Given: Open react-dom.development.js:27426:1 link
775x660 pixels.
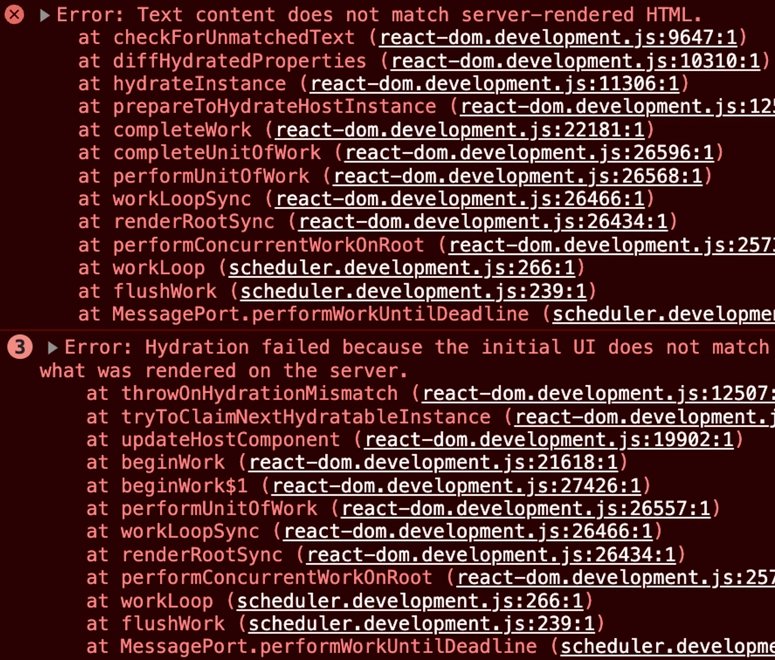Looking at the screenshot, I should pos(457,486).
